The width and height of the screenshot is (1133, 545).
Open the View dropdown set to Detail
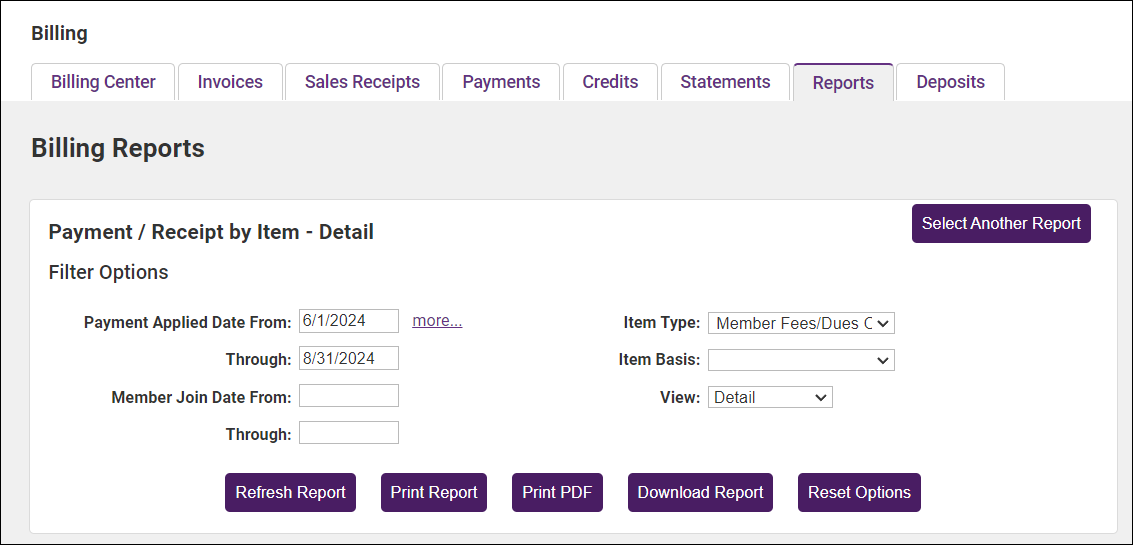point(769,397)
